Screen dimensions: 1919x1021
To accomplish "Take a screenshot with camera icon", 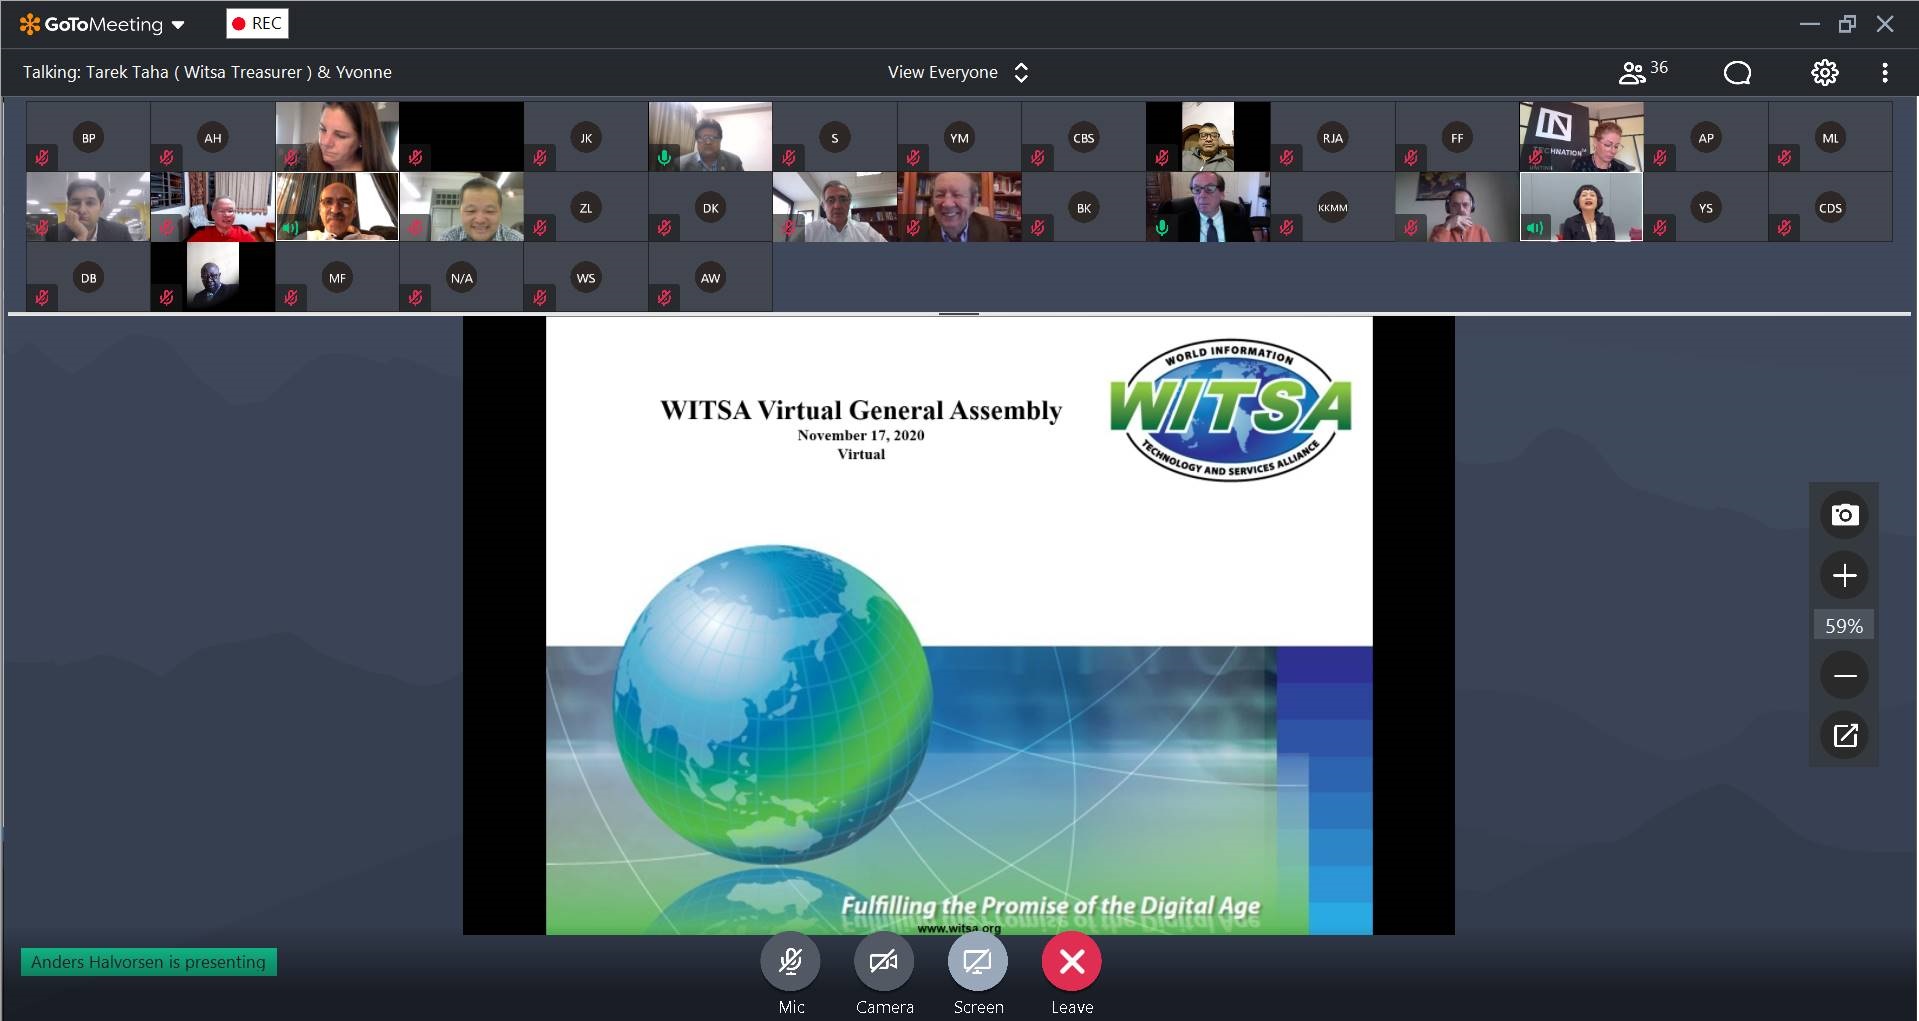I will [x=1844, y=515].
